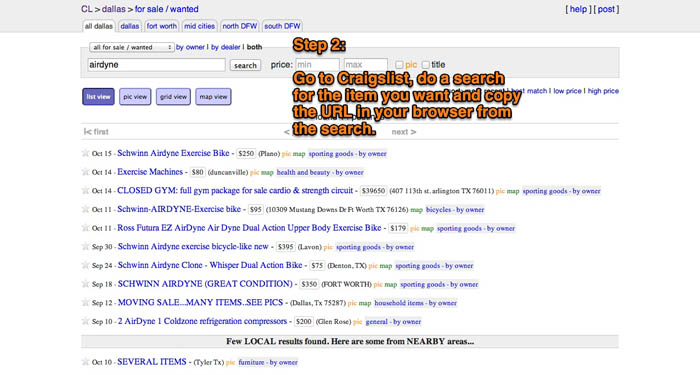Open Schwinn Airdyne Exercise Bike listing
This screenshot has width=700, height=375.
pyautogui.click(x=173, y=153)
